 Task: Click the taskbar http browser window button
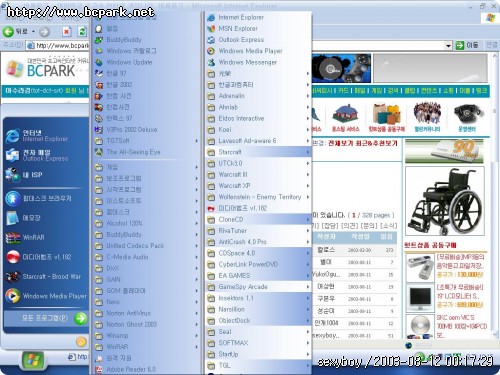coord(78,357)
